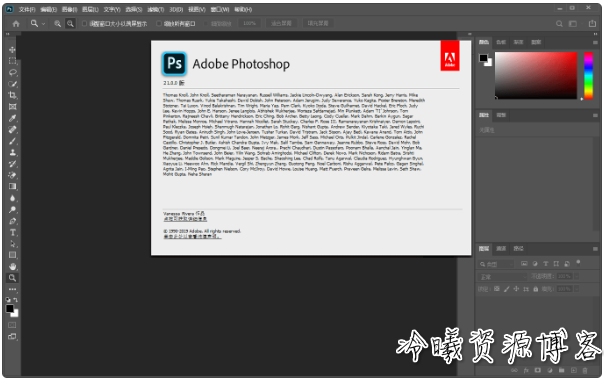Select the History Brush tool
The image size is (604, 380).
click(x=12, y=164)
